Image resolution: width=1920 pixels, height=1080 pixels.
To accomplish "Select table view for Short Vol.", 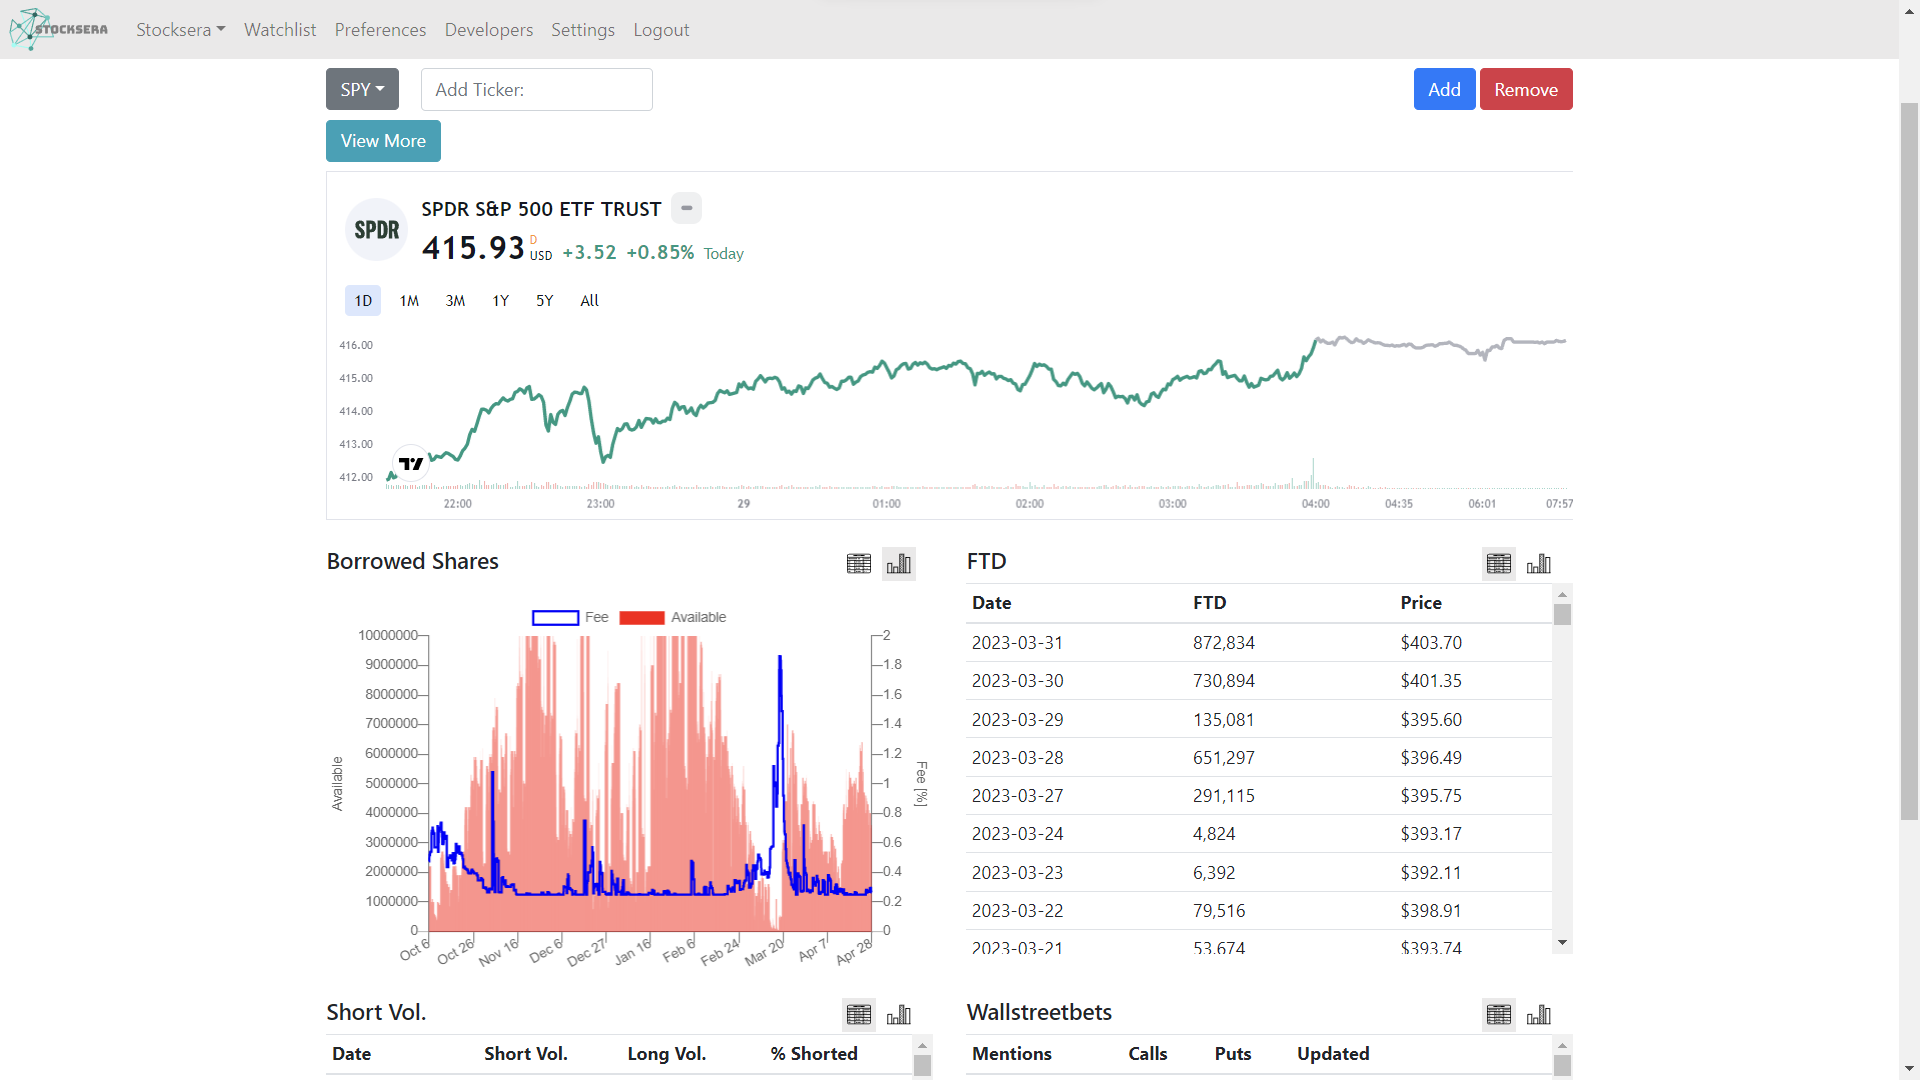I will coord(858,1015).
